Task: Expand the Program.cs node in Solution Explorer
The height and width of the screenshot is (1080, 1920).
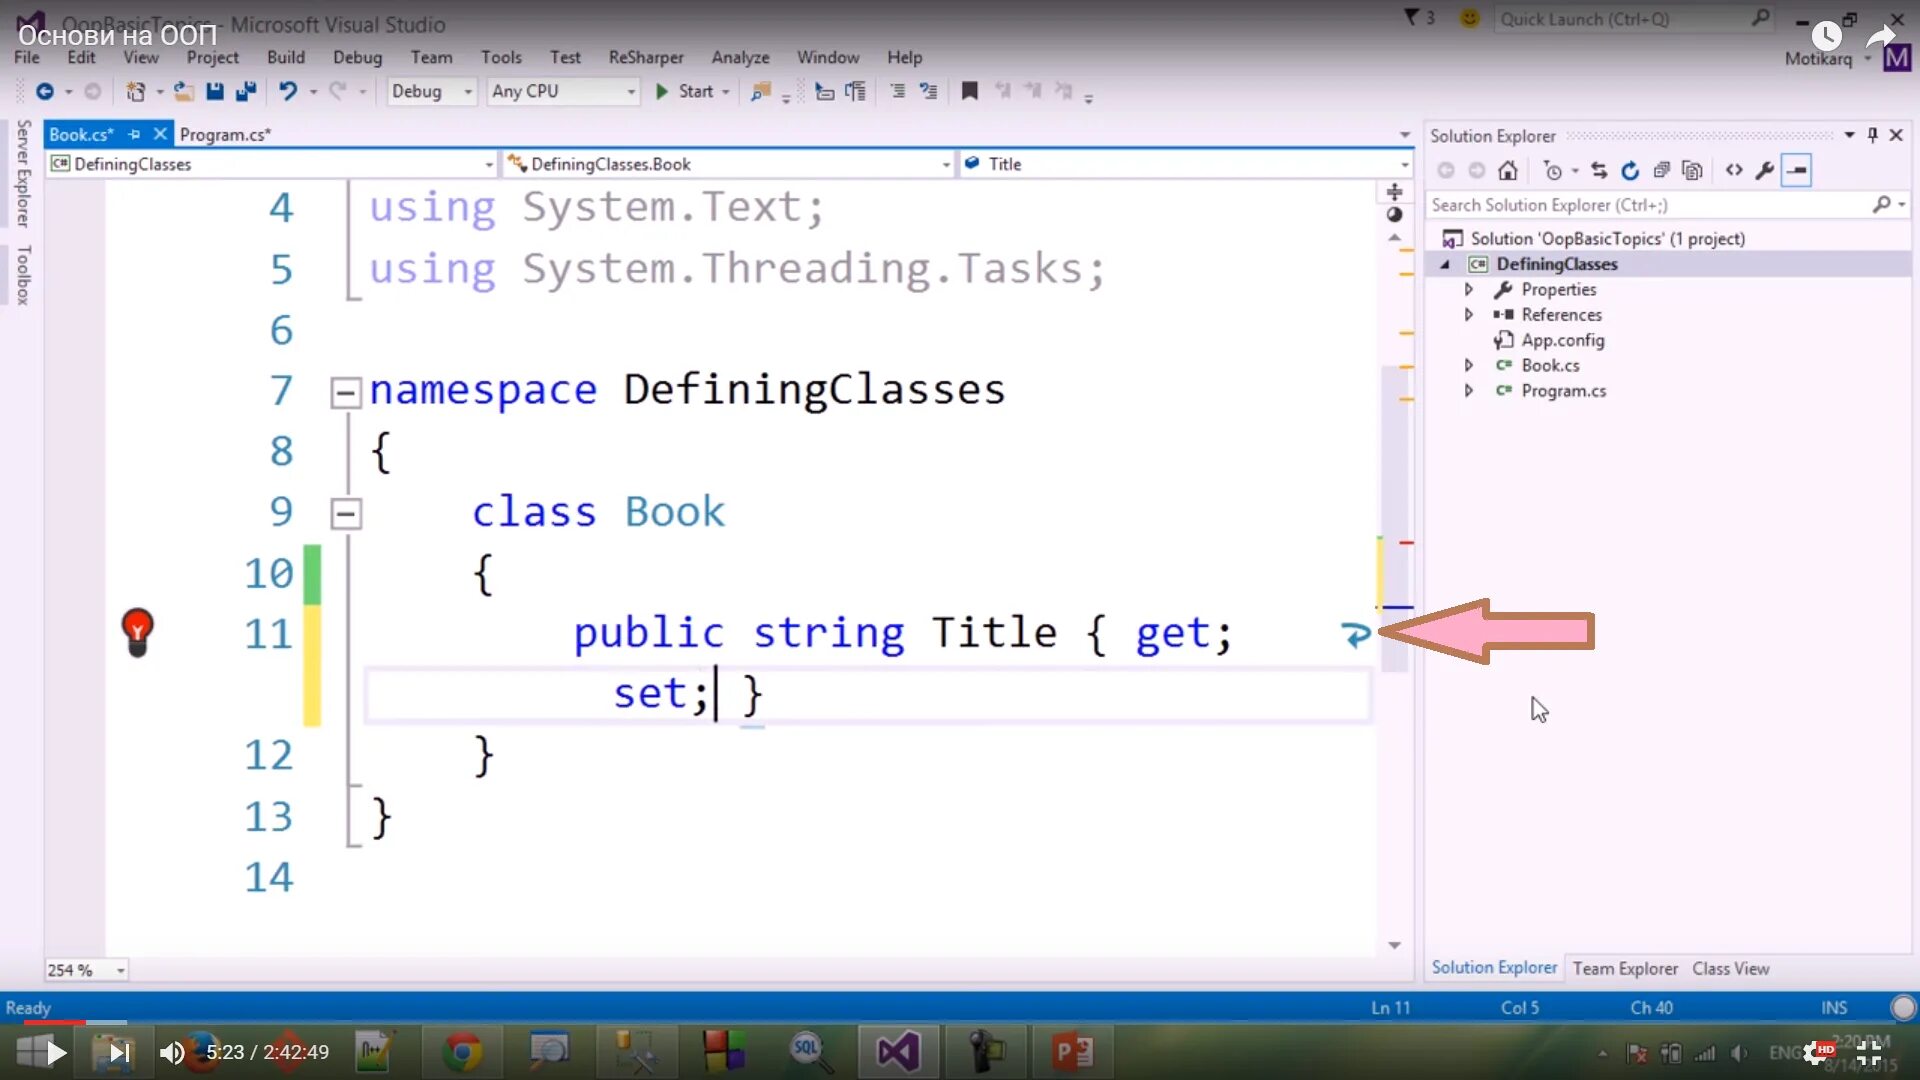Action: coord(1468,390)
